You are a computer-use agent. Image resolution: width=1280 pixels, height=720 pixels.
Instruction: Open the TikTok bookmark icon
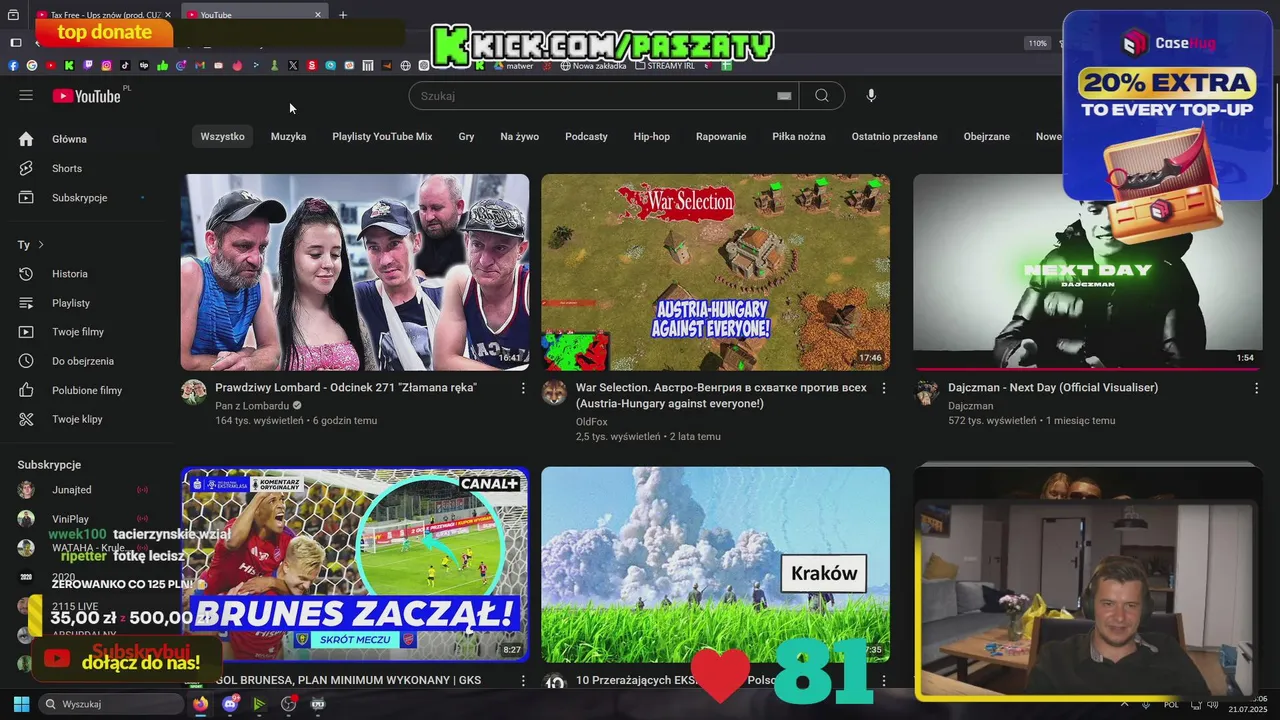click(125, 66)
